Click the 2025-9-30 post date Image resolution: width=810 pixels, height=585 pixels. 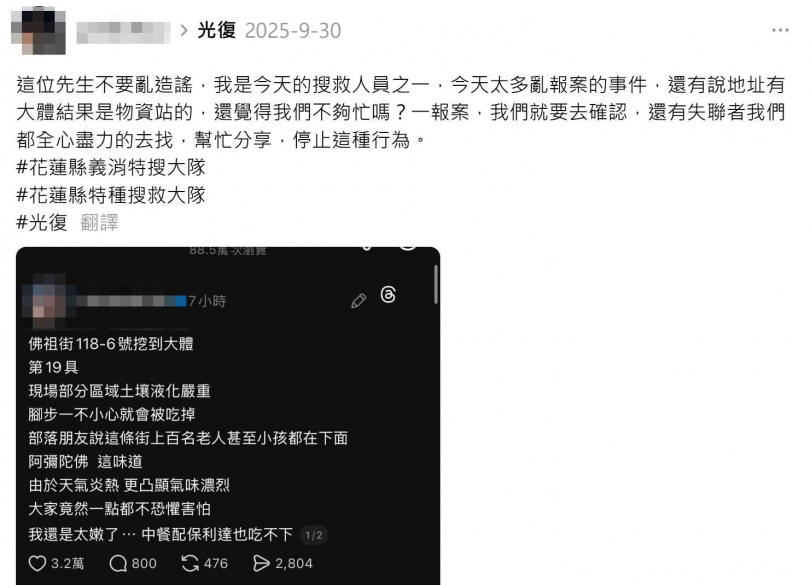[293, 31]
